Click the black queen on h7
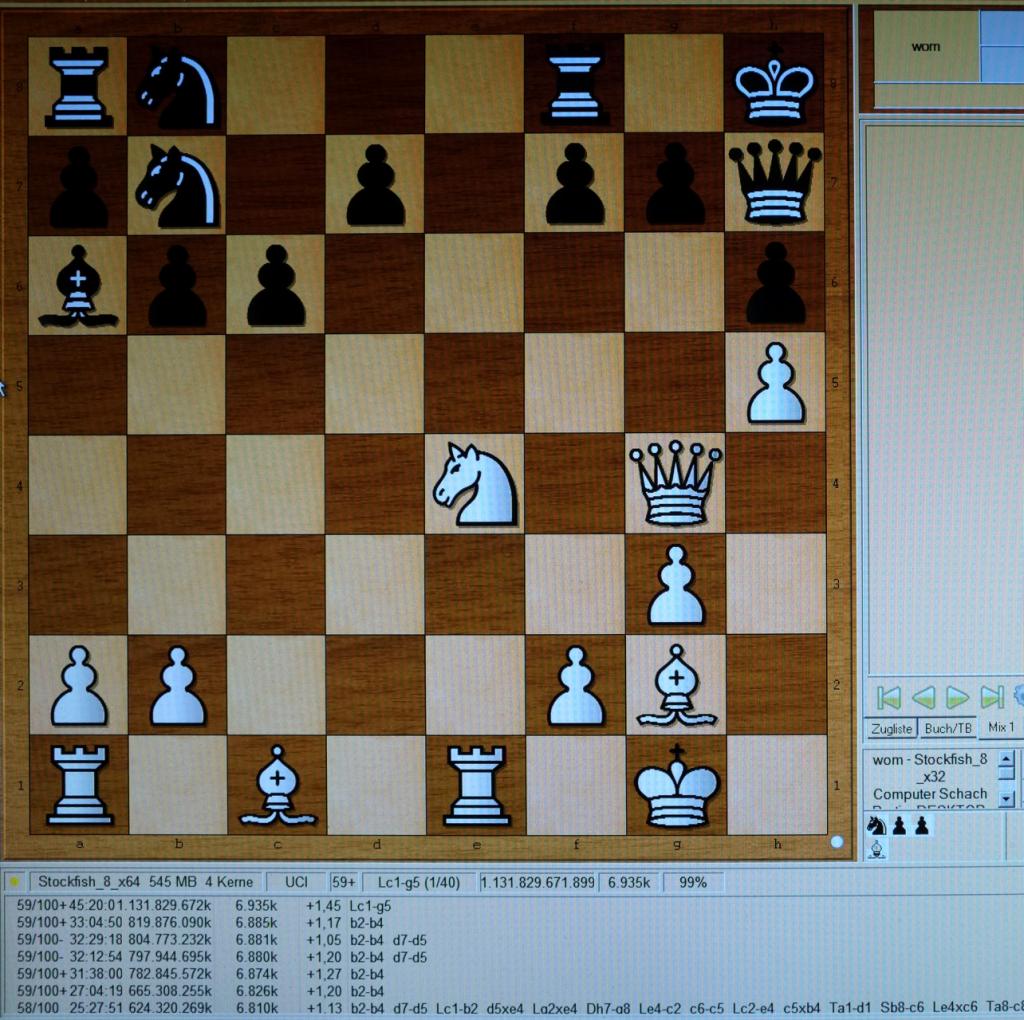 pyautogui.click(x=775, y=183)
